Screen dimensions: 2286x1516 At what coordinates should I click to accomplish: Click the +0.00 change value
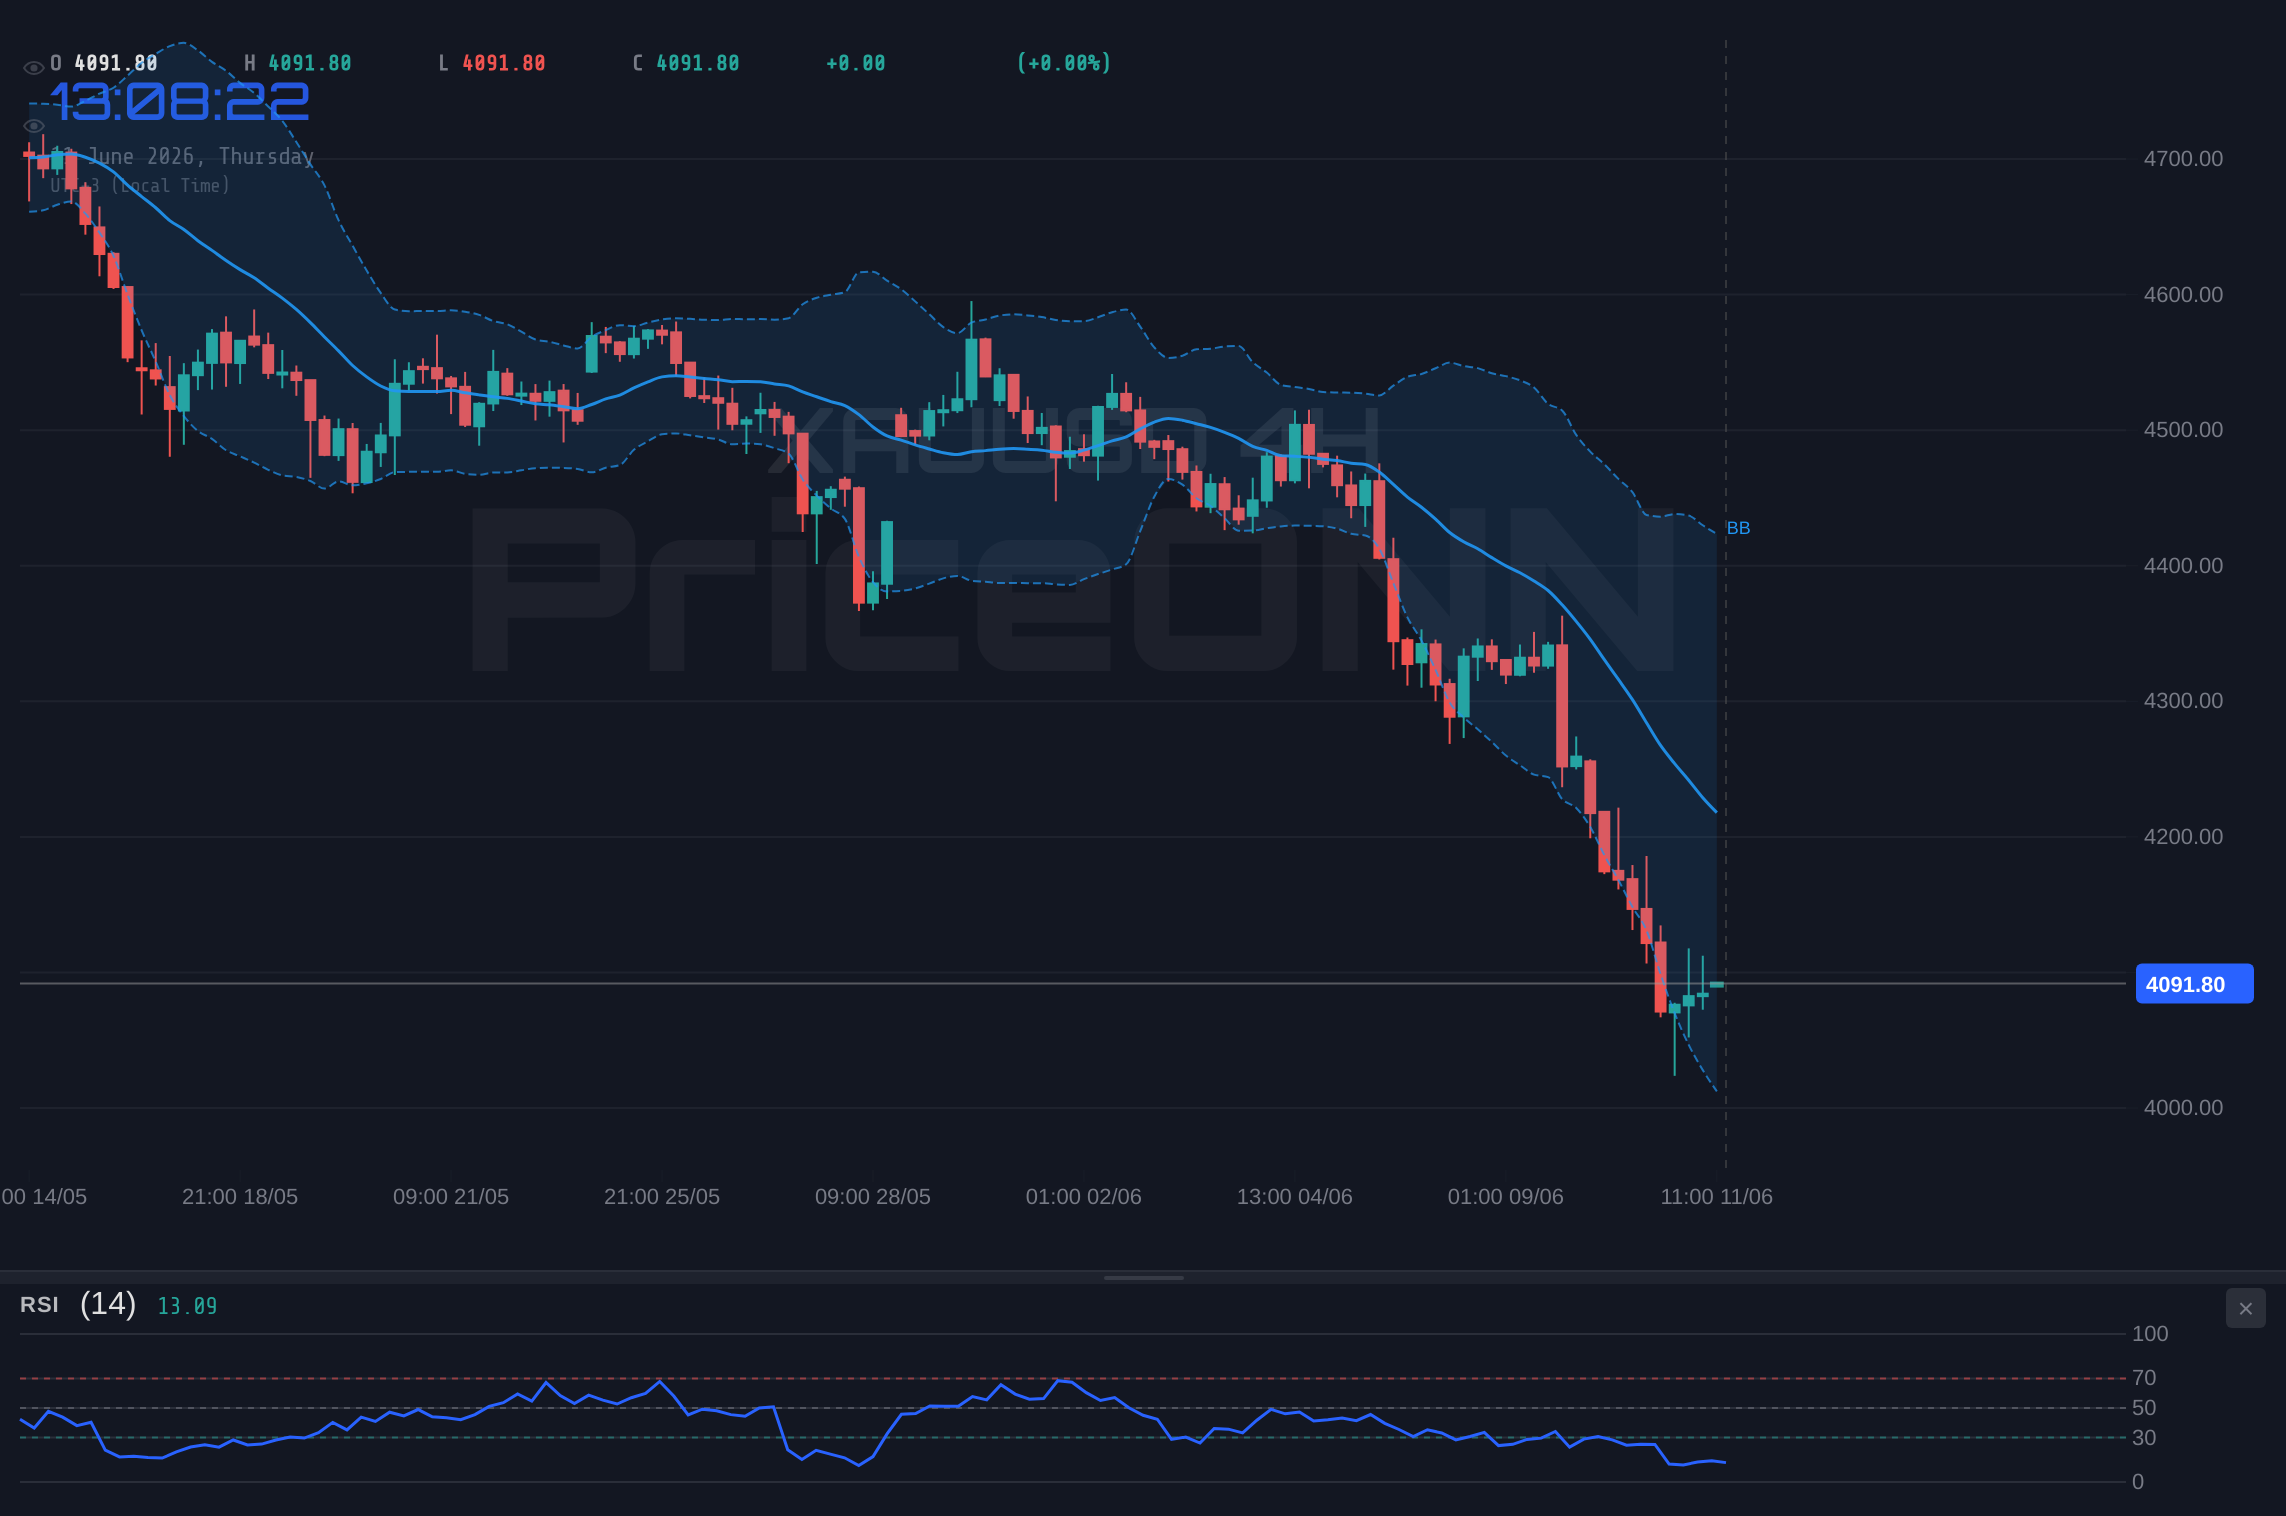[856, 63]
